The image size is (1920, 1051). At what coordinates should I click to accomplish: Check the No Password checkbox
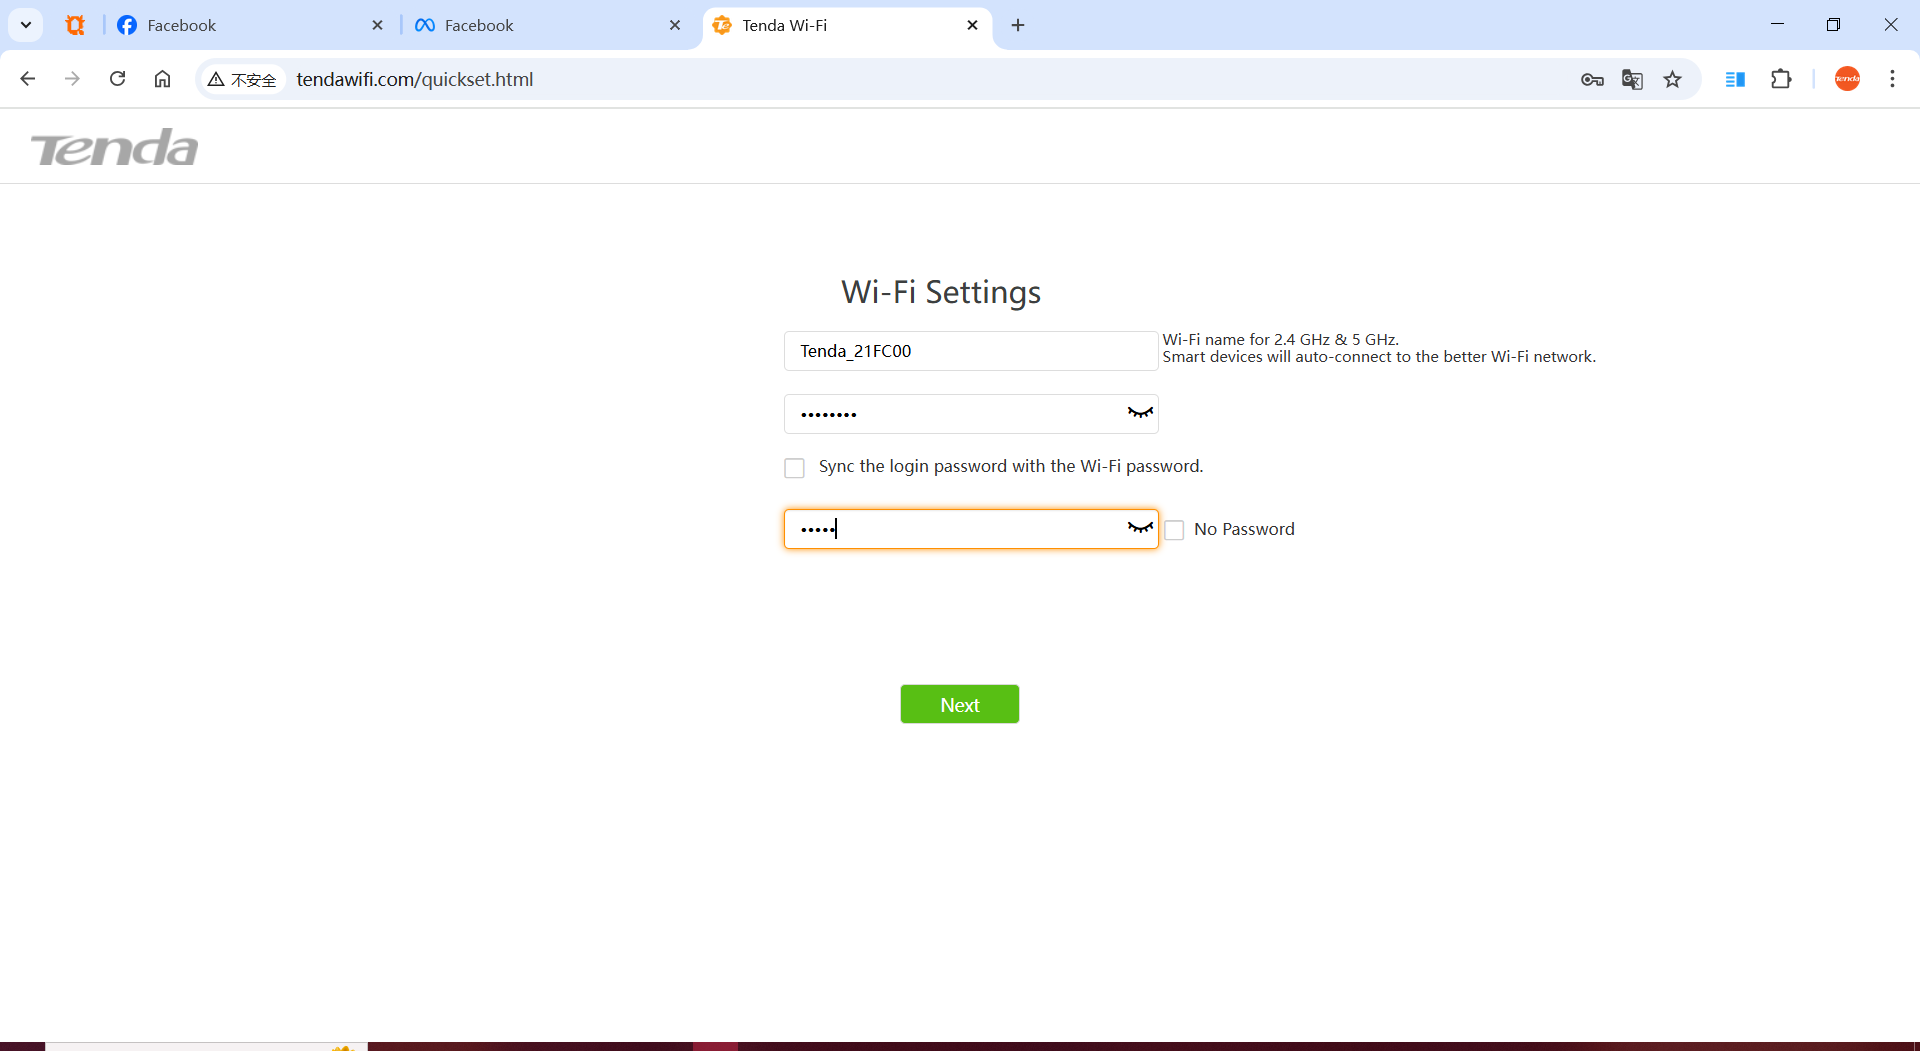(1175, 530)
